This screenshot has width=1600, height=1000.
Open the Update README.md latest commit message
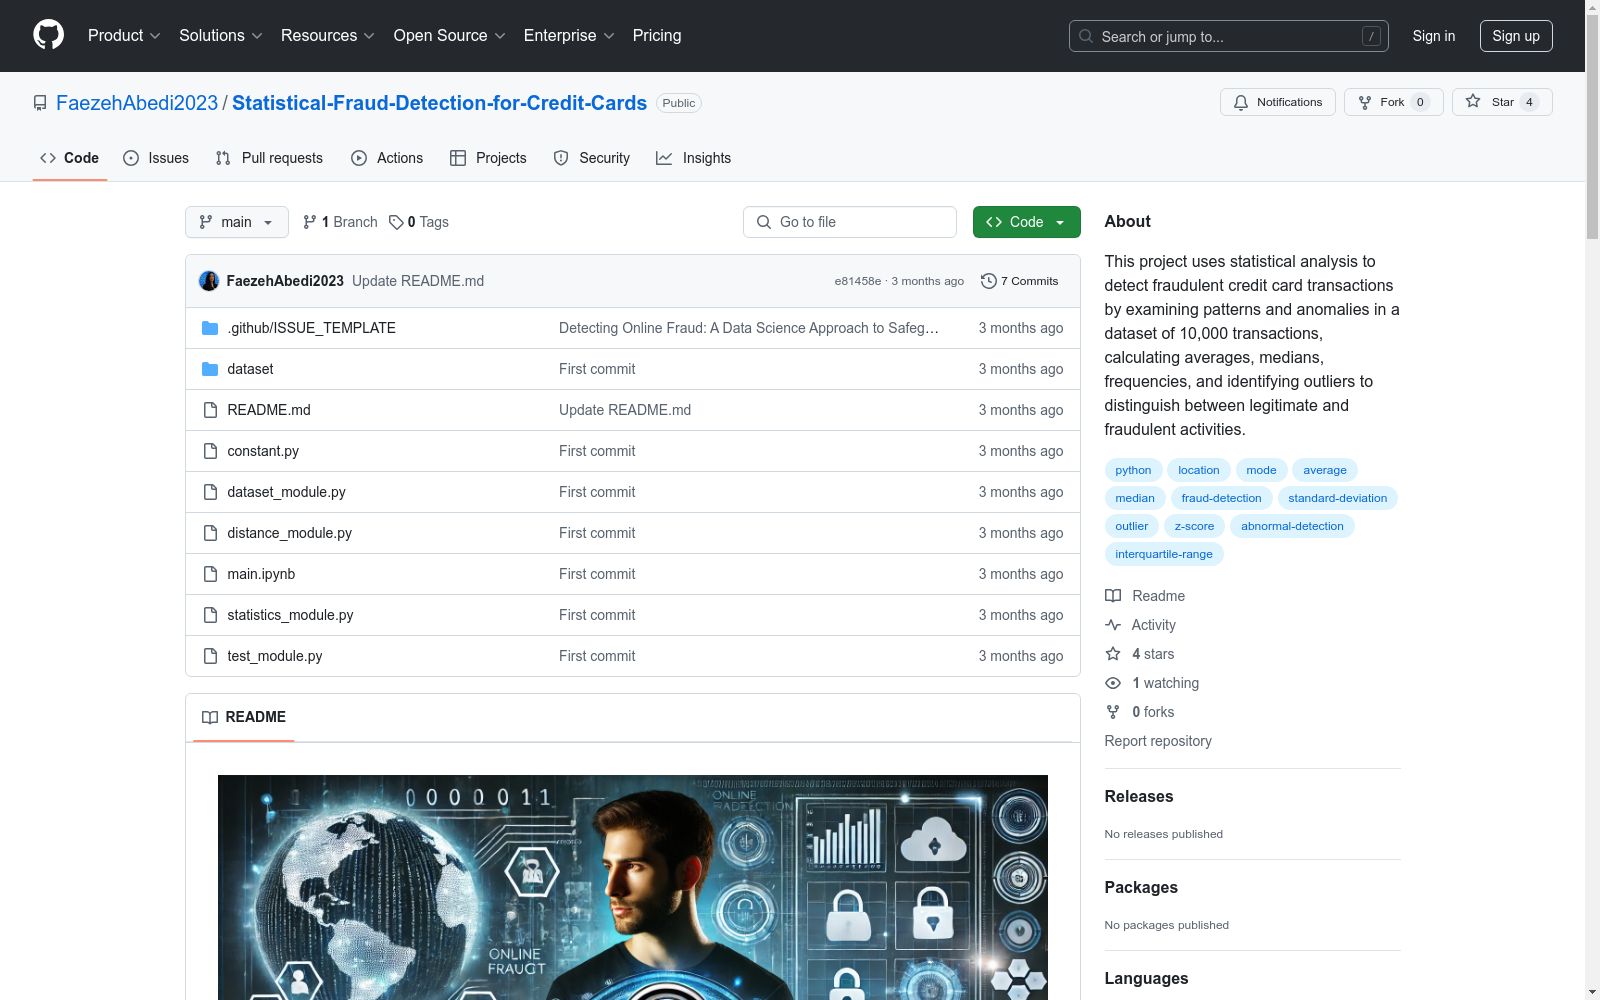tap(418, 281)
